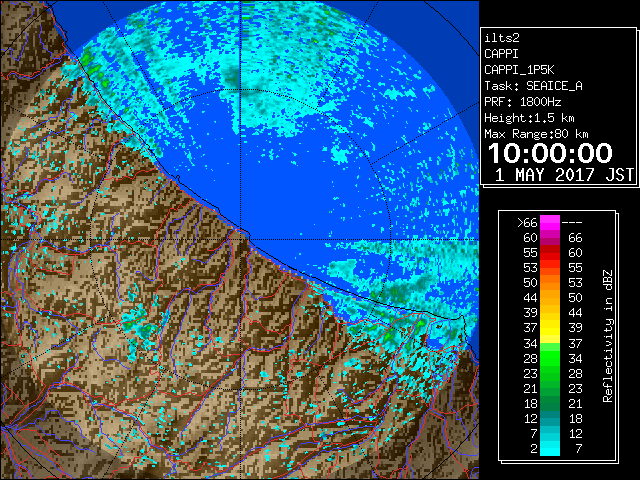Pick the magenta >66 dBZ legend swatch
The width and height of the screenshot is (640, 480).
click(550, 223)
